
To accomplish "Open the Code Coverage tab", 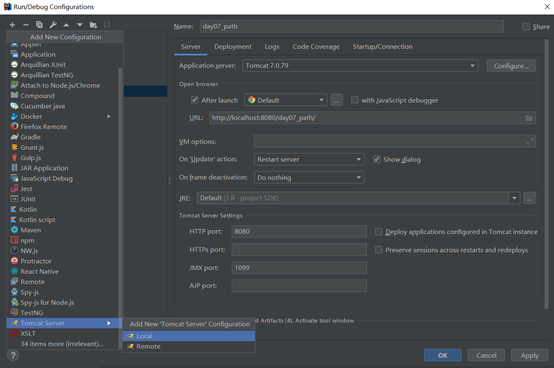I will coord(316,47).
